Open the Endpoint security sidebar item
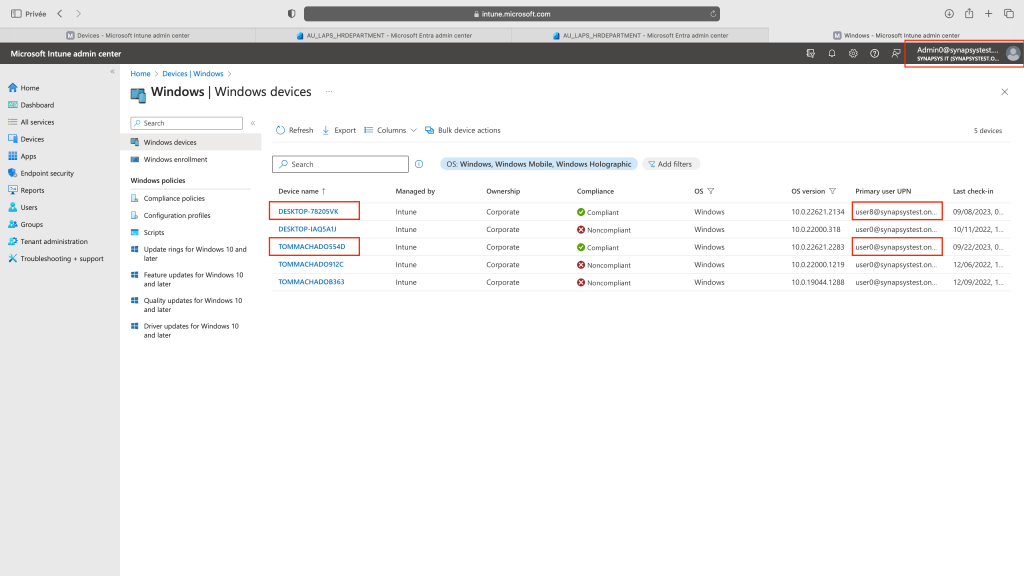The height and width of the screenshot is (576, 1024). 47,173
